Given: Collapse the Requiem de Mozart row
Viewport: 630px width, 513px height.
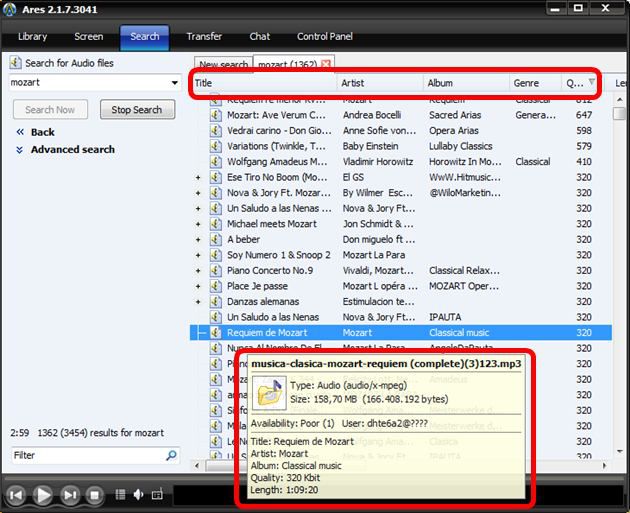Looking at the screenshot, I should tap(202, 333).
